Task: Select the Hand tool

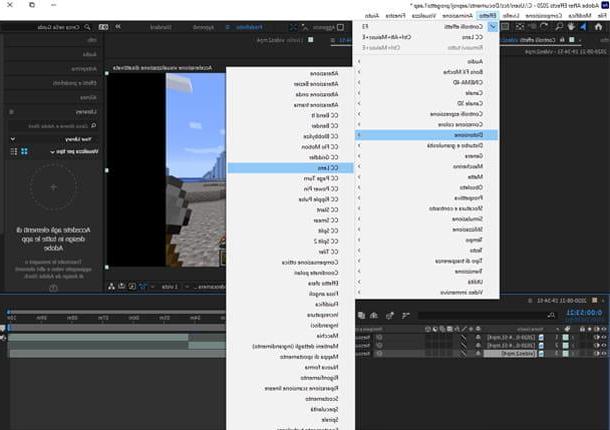Action: (571, 27)
